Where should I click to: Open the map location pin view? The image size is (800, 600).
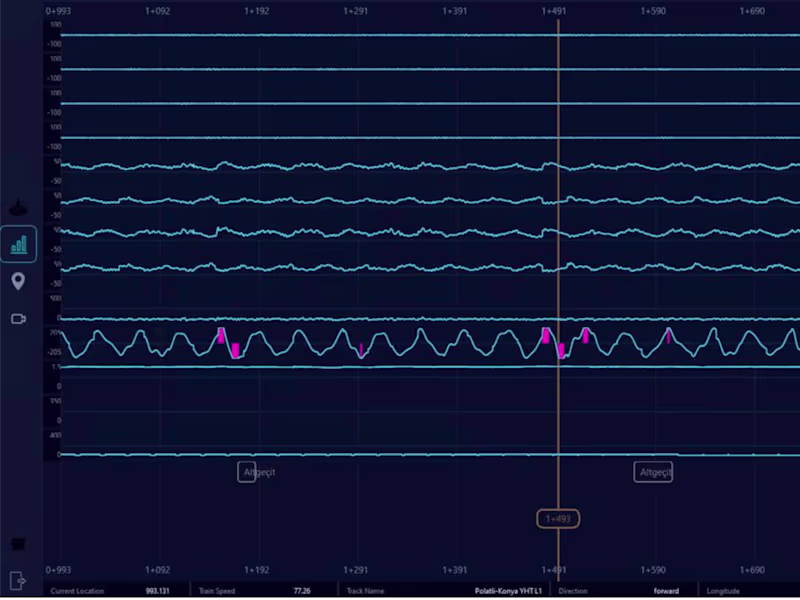tap(18, 281)
